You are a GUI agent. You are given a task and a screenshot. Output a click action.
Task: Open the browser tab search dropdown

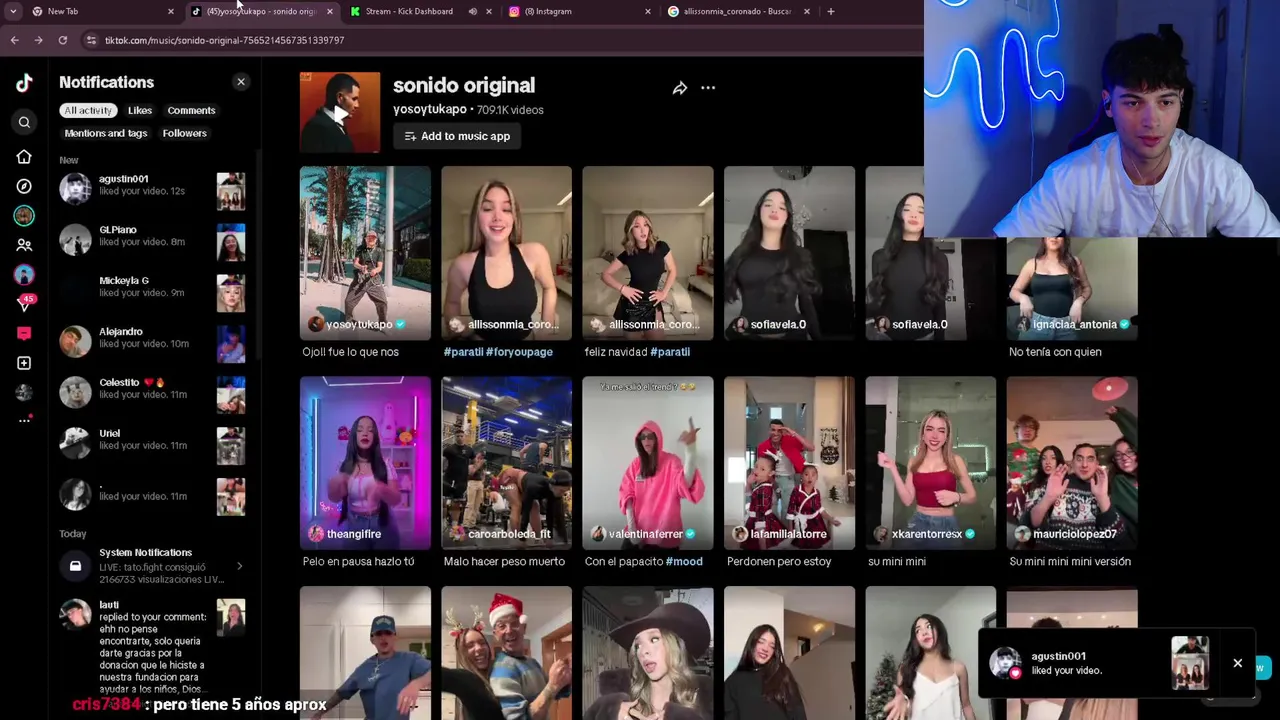point(13,11)
